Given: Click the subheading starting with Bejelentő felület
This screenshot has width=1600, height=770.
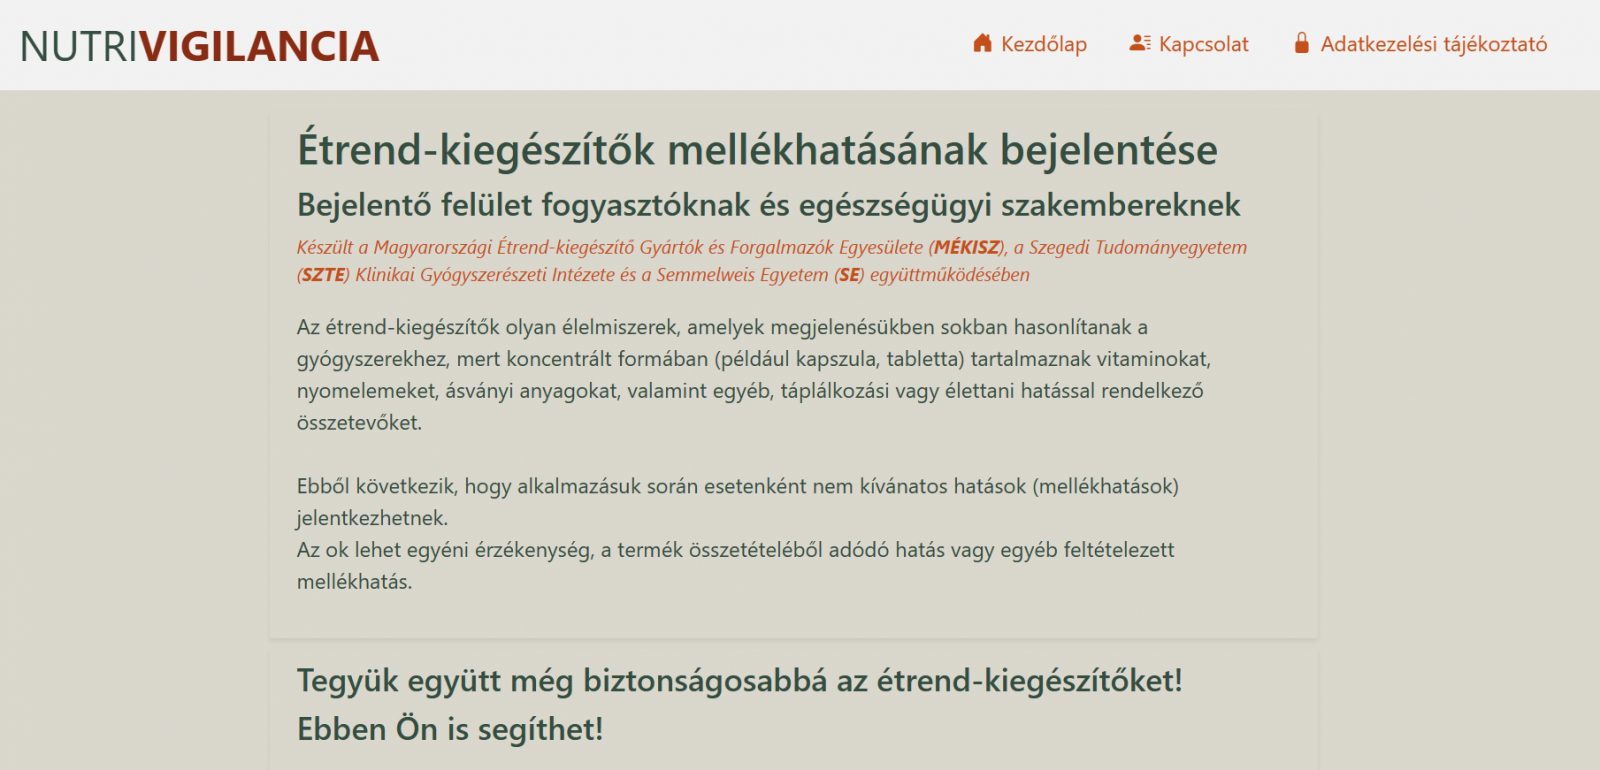Looking at the screenshot, I should [x=768, y=205].
